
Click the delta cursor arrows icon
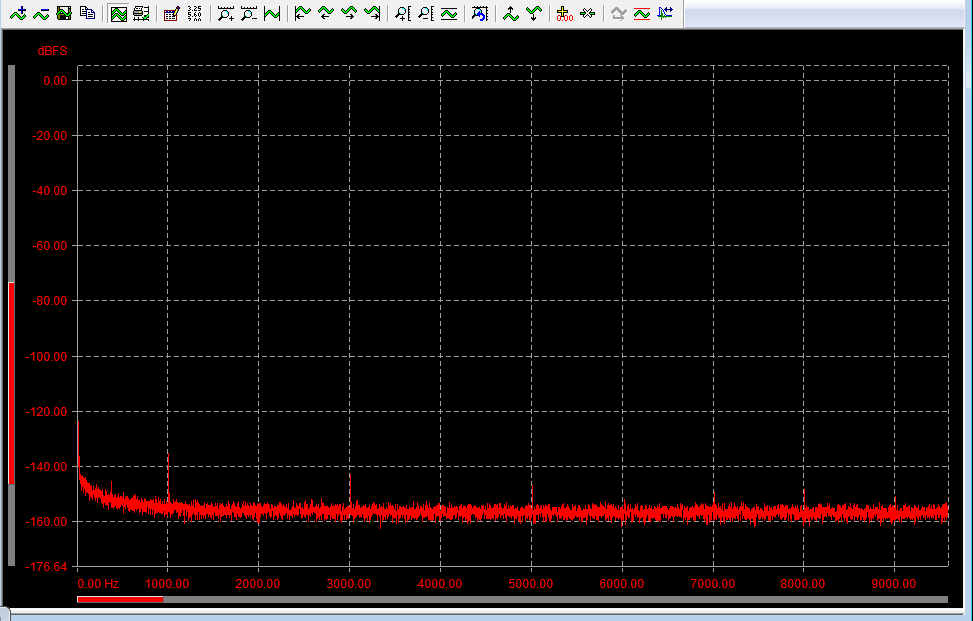point(587,13)
